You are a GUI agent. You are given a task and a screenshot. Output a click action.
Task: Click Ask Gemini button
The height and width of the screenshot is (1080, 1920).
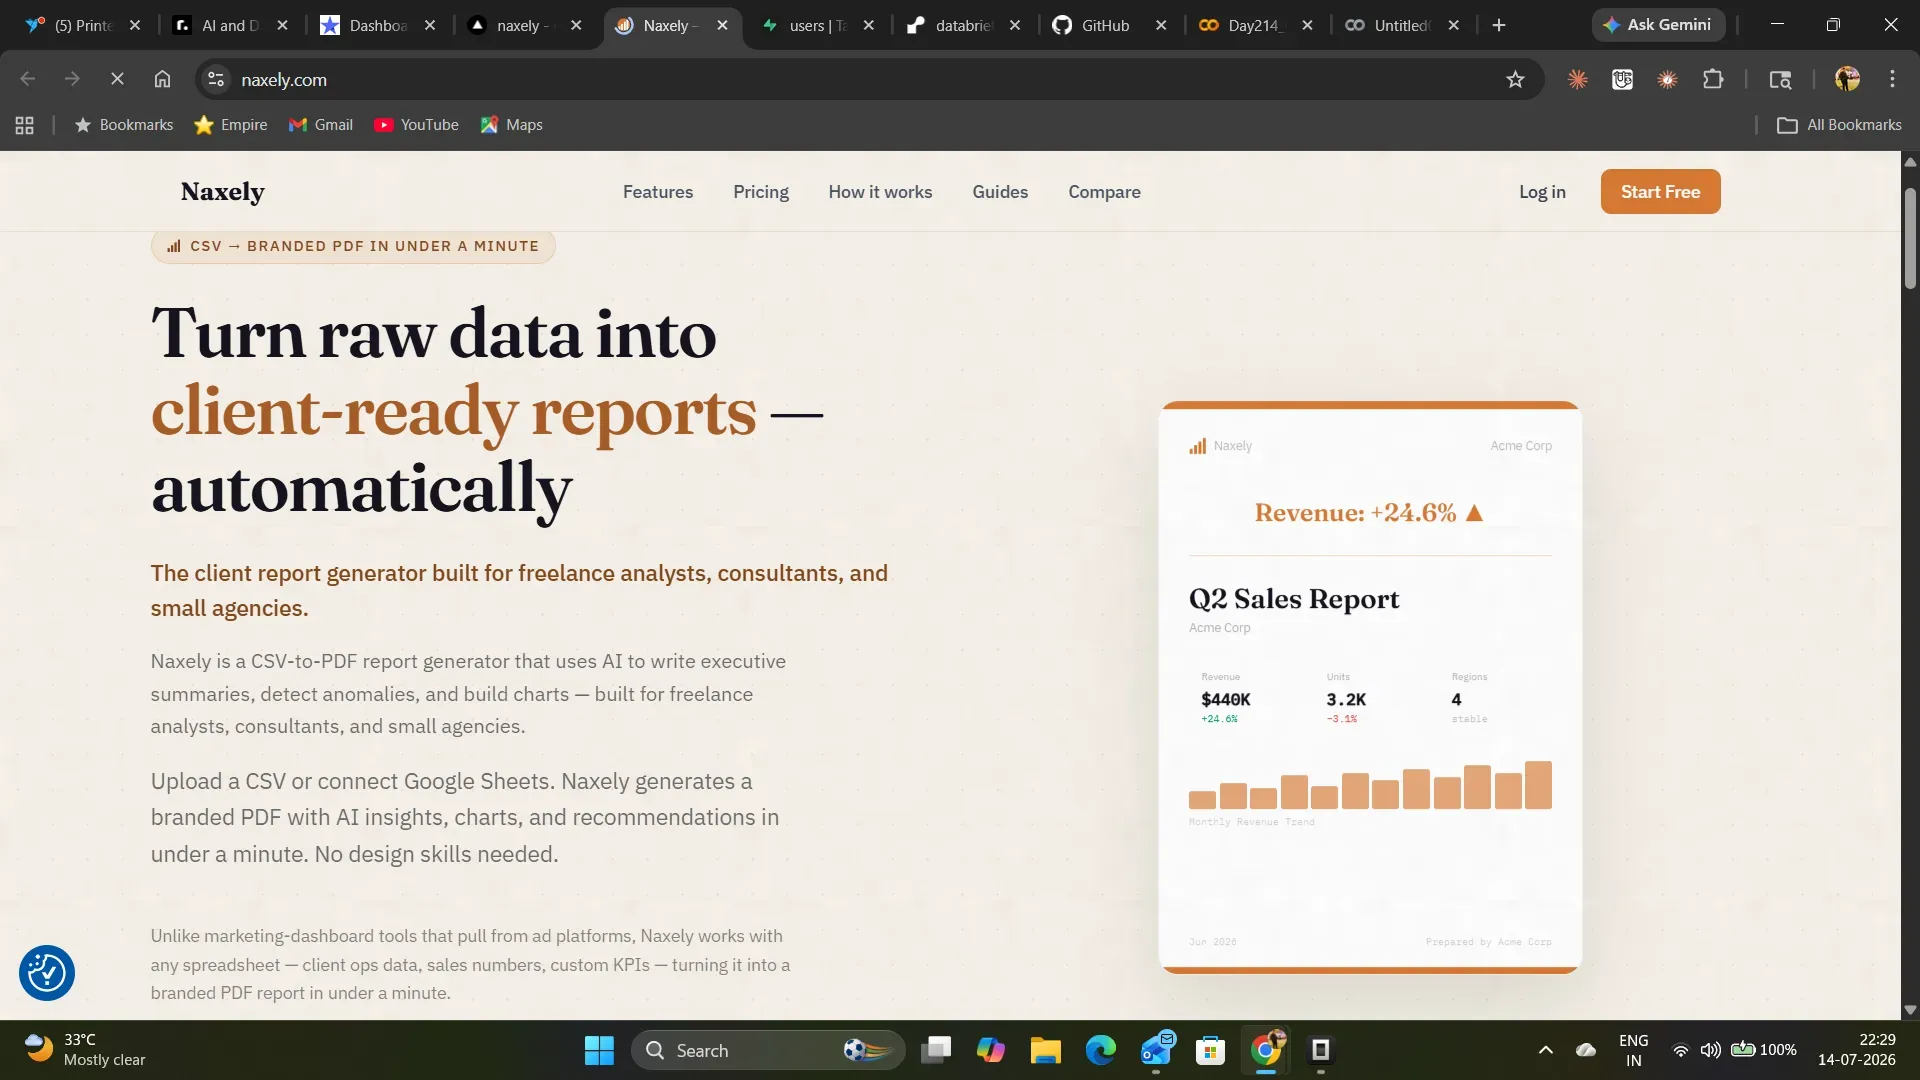1657,25
